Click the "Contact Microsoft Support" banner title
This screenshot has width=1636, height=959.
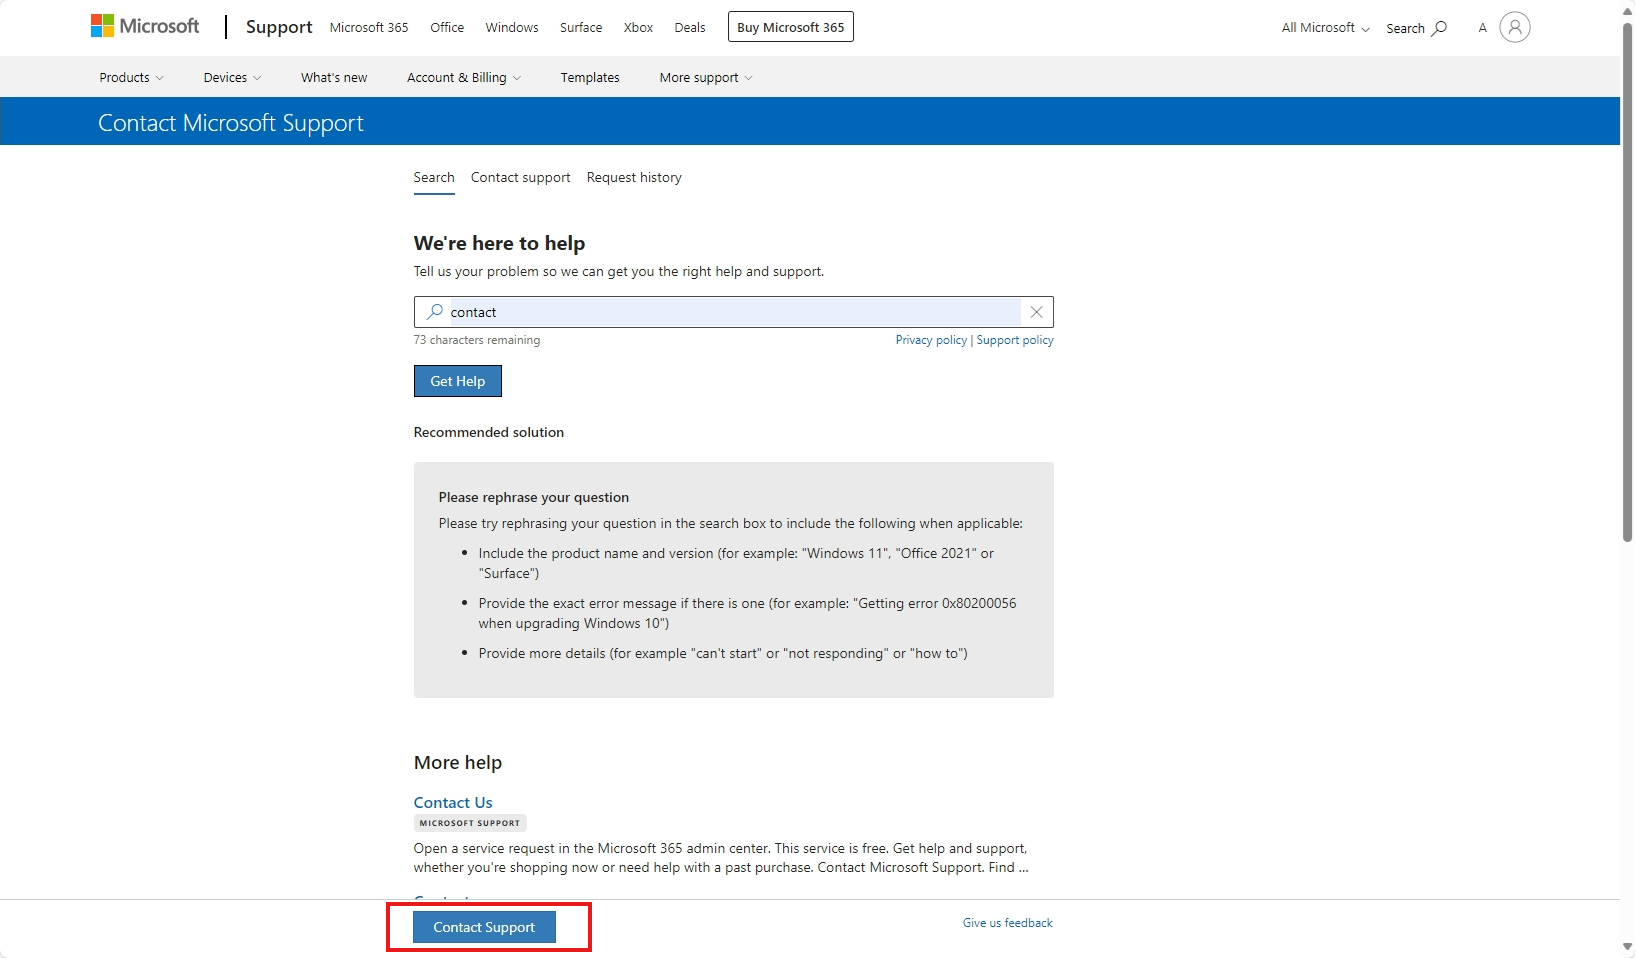(x=231, y=123)
